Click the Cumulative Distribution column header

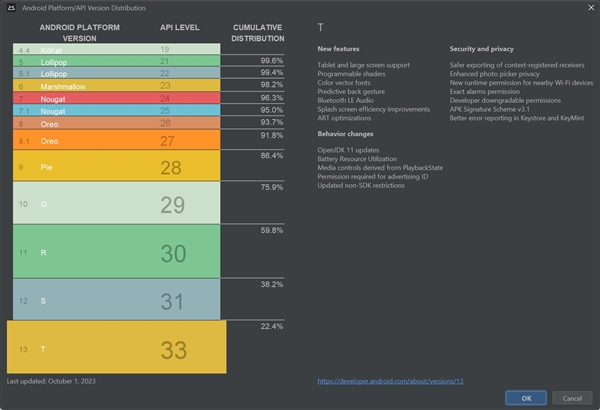pyautogui.click(x=258, y=33)
